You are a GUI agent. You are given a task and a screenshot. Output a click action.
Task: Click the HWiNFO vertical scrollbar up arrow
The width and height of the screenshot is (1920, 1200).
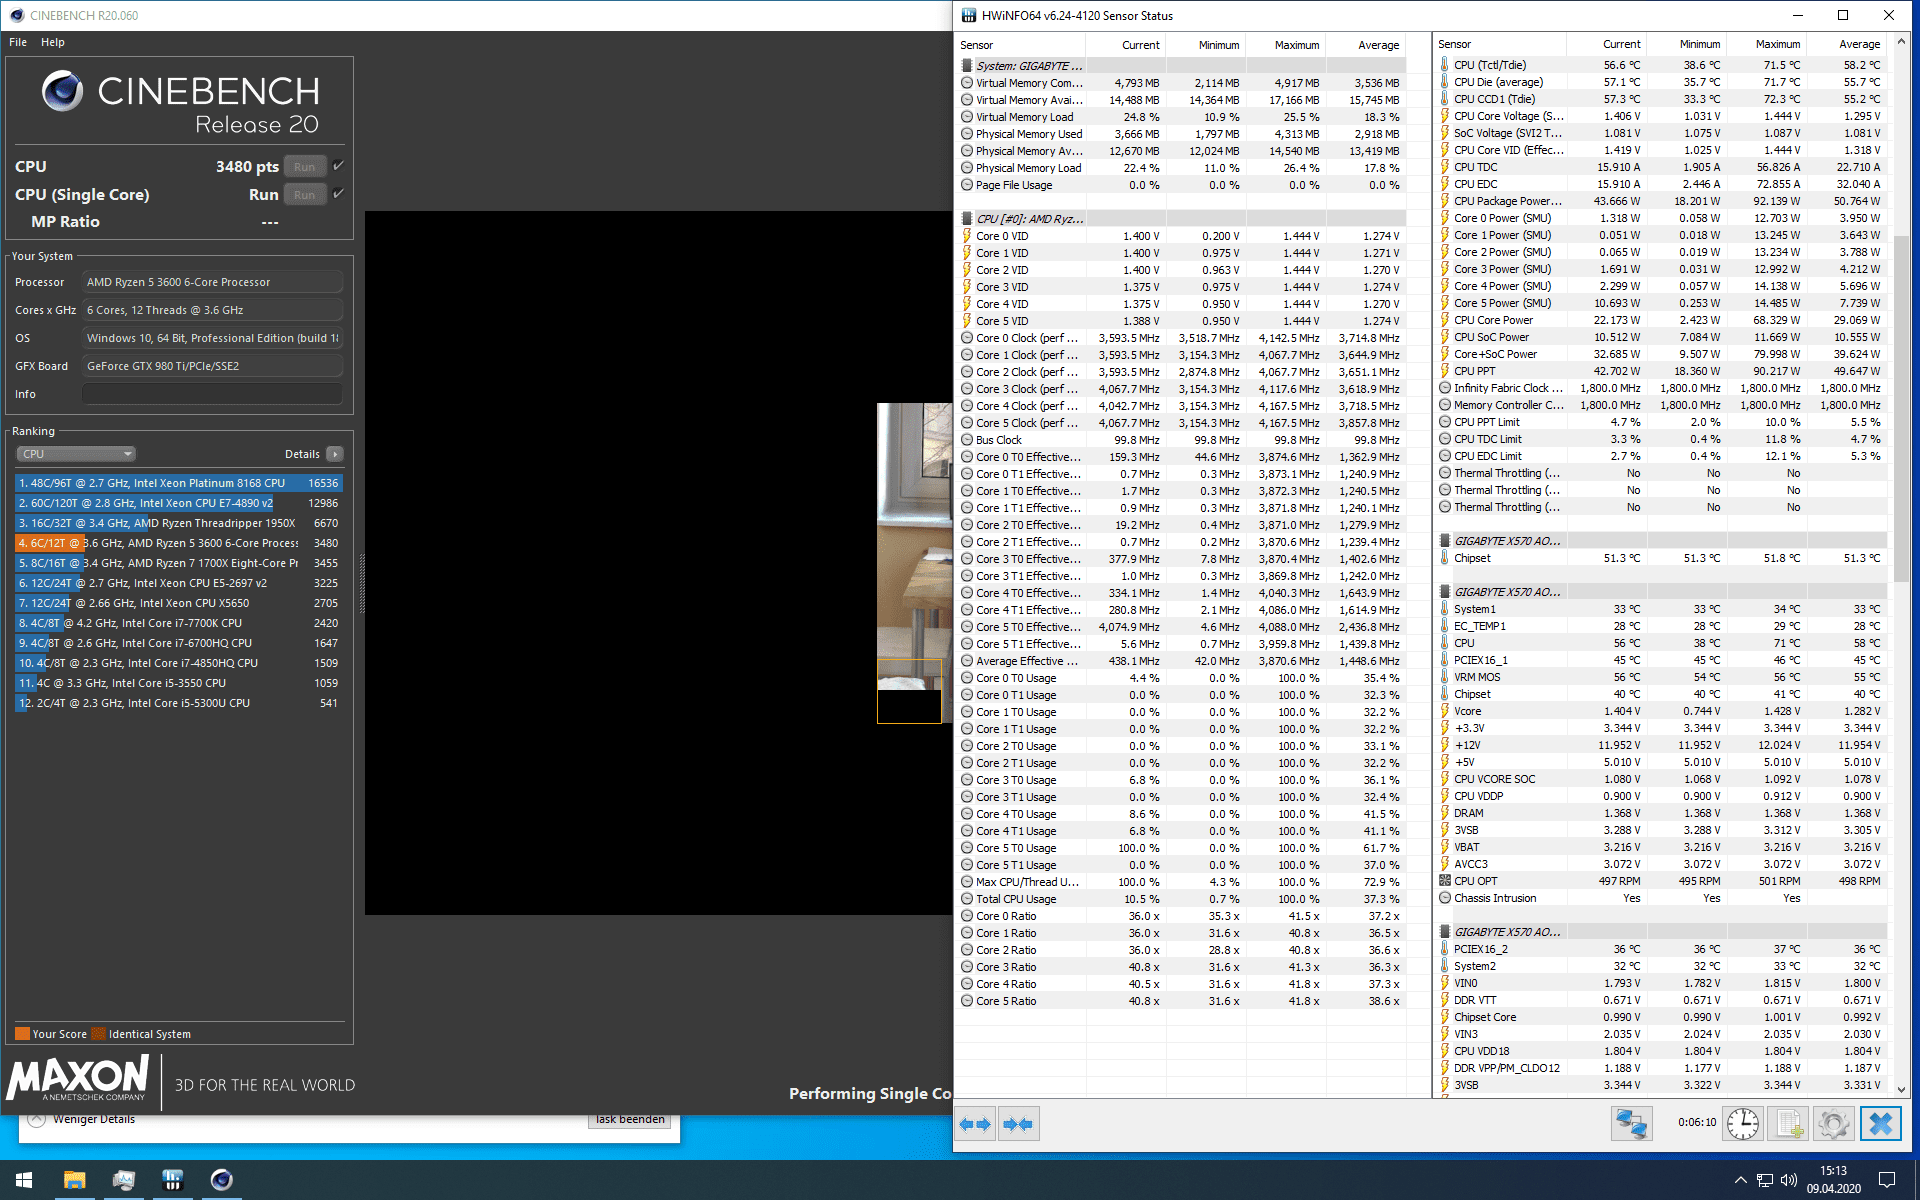pos(1901,43)
